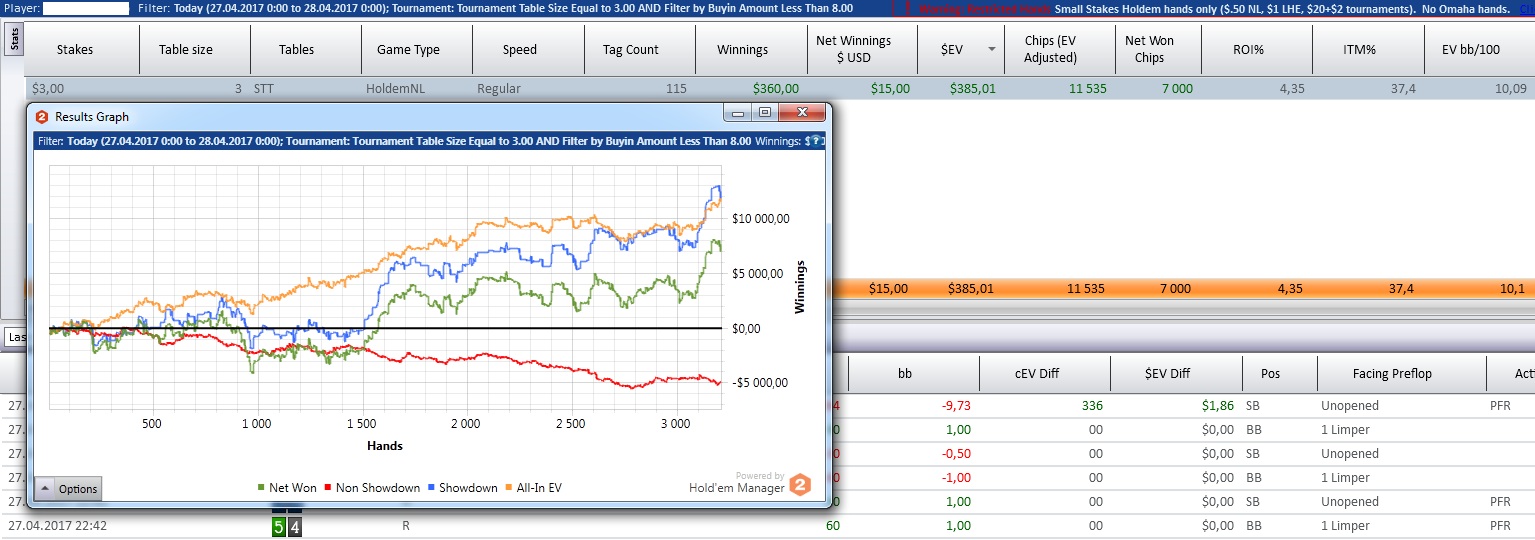Viewport: 1535px width, 540px height.
Task: Click the help question mark icon in graph
Action: point(817,142)
